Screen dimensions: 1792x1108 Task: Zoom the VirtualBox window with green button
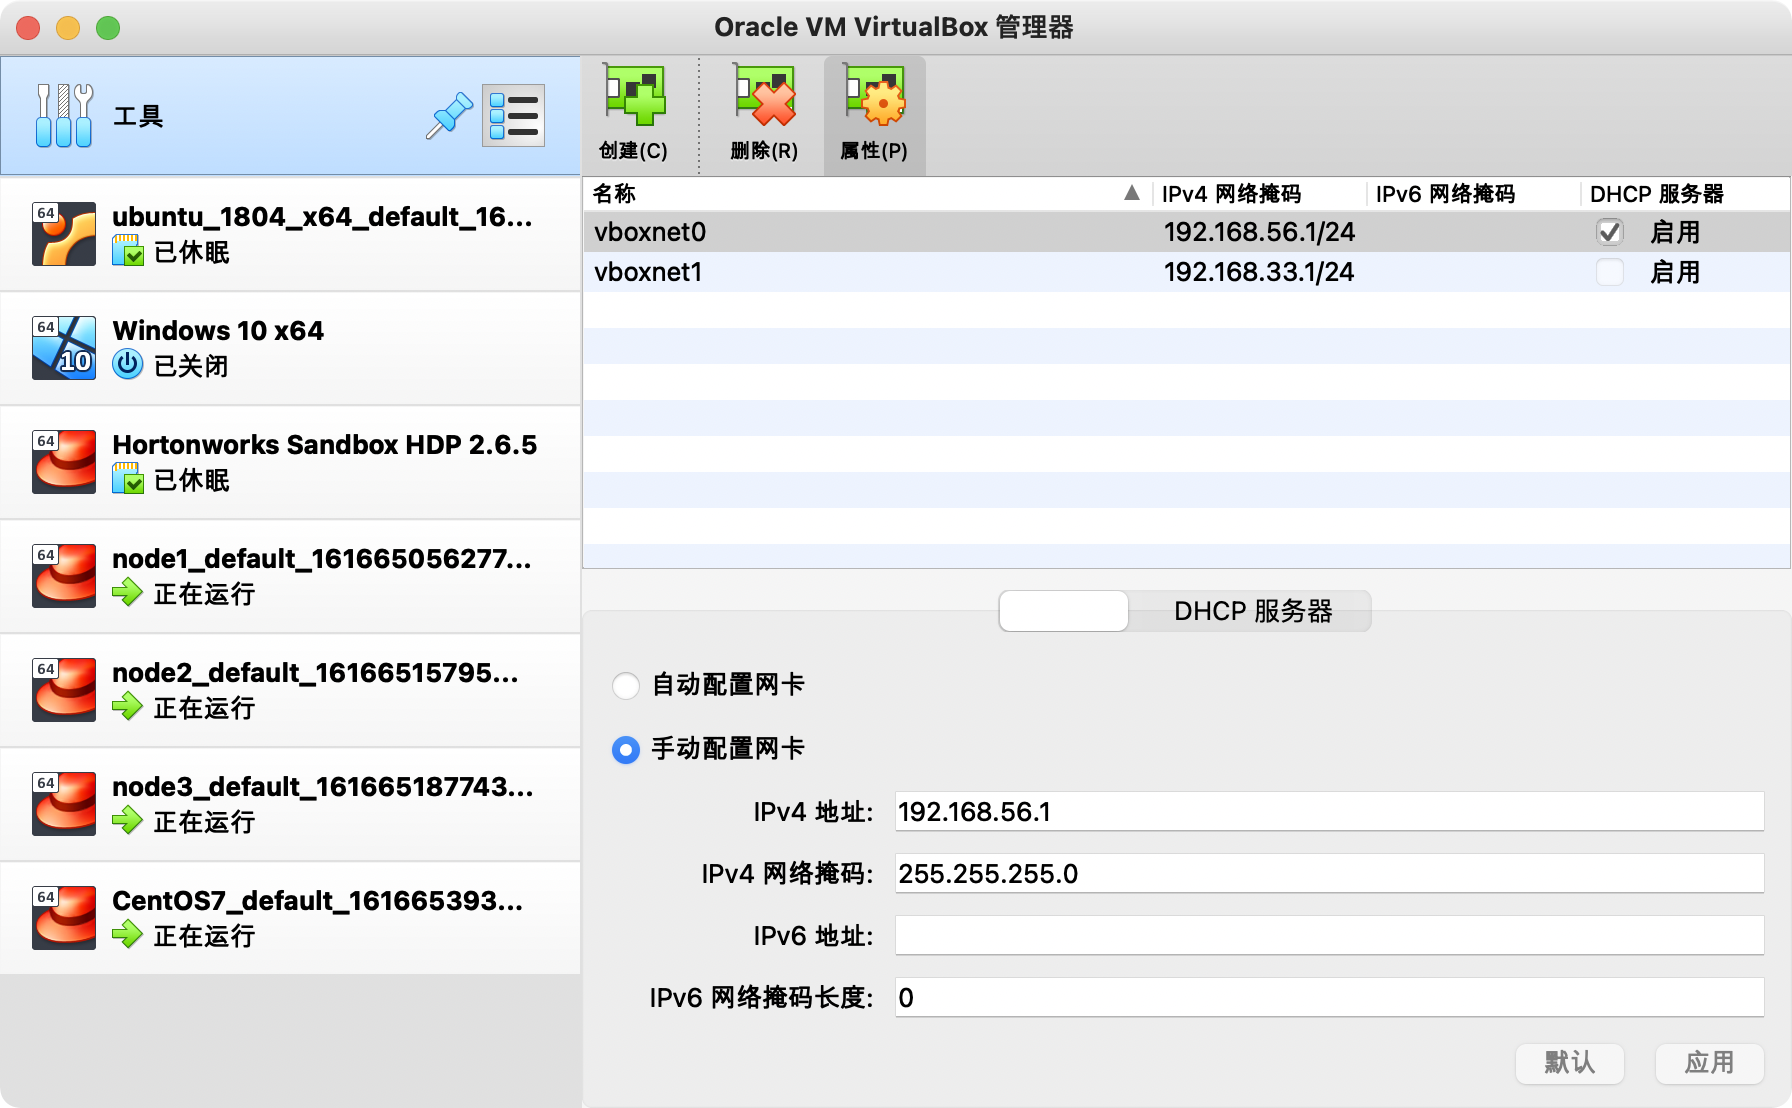pos(108,28)
